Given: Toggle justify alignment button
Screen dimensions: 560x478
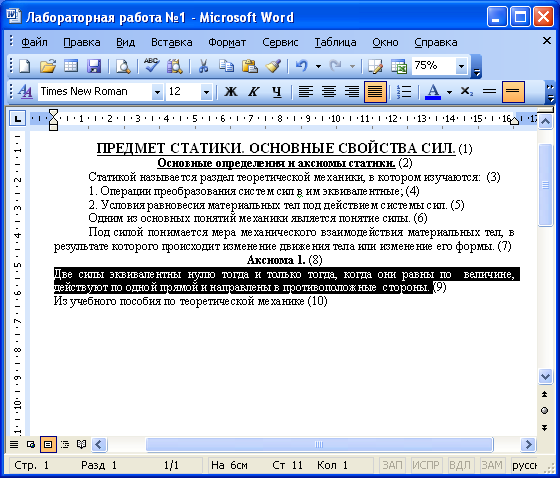Looking at the screenshot, I should [x=375, y=92].
